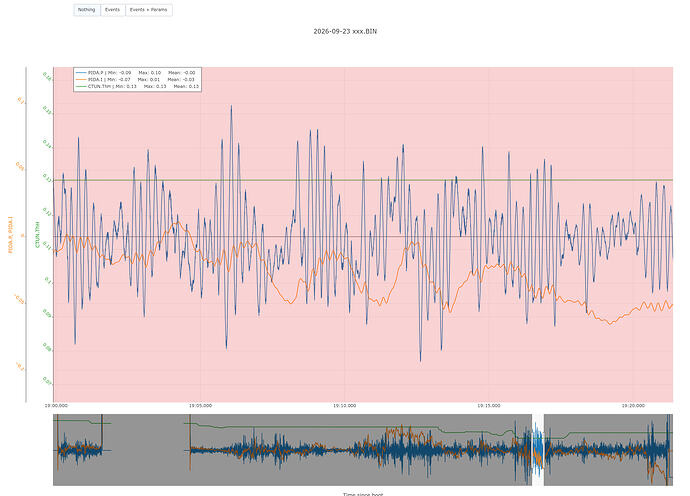
Task: Click the bright selected window in the range slider
Action: [x=538, y=450]
